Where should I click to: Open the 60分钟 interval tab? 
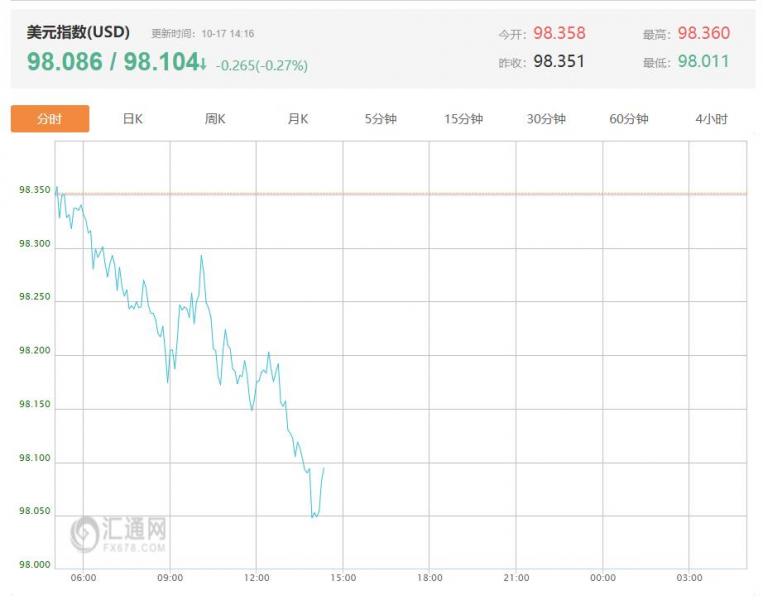pos(628,119)
